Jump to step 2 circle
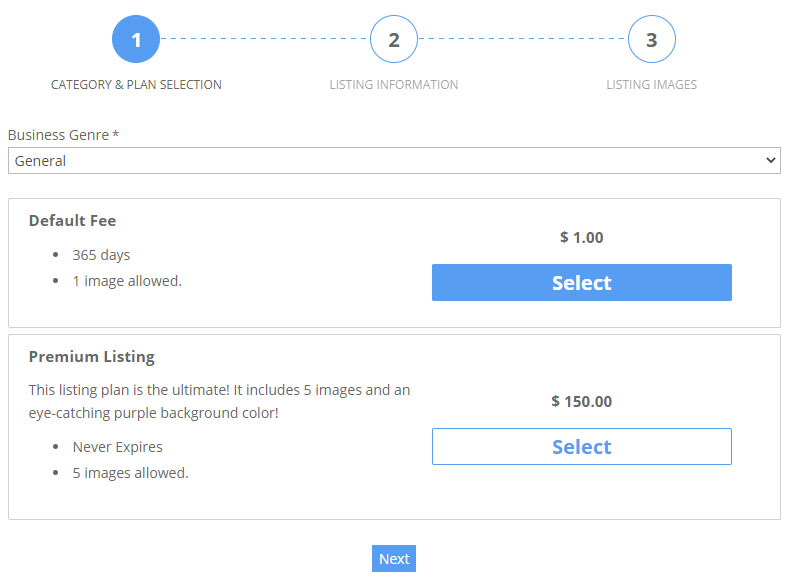This screenshot has height=582, width=791. click(x=394, y=39)
